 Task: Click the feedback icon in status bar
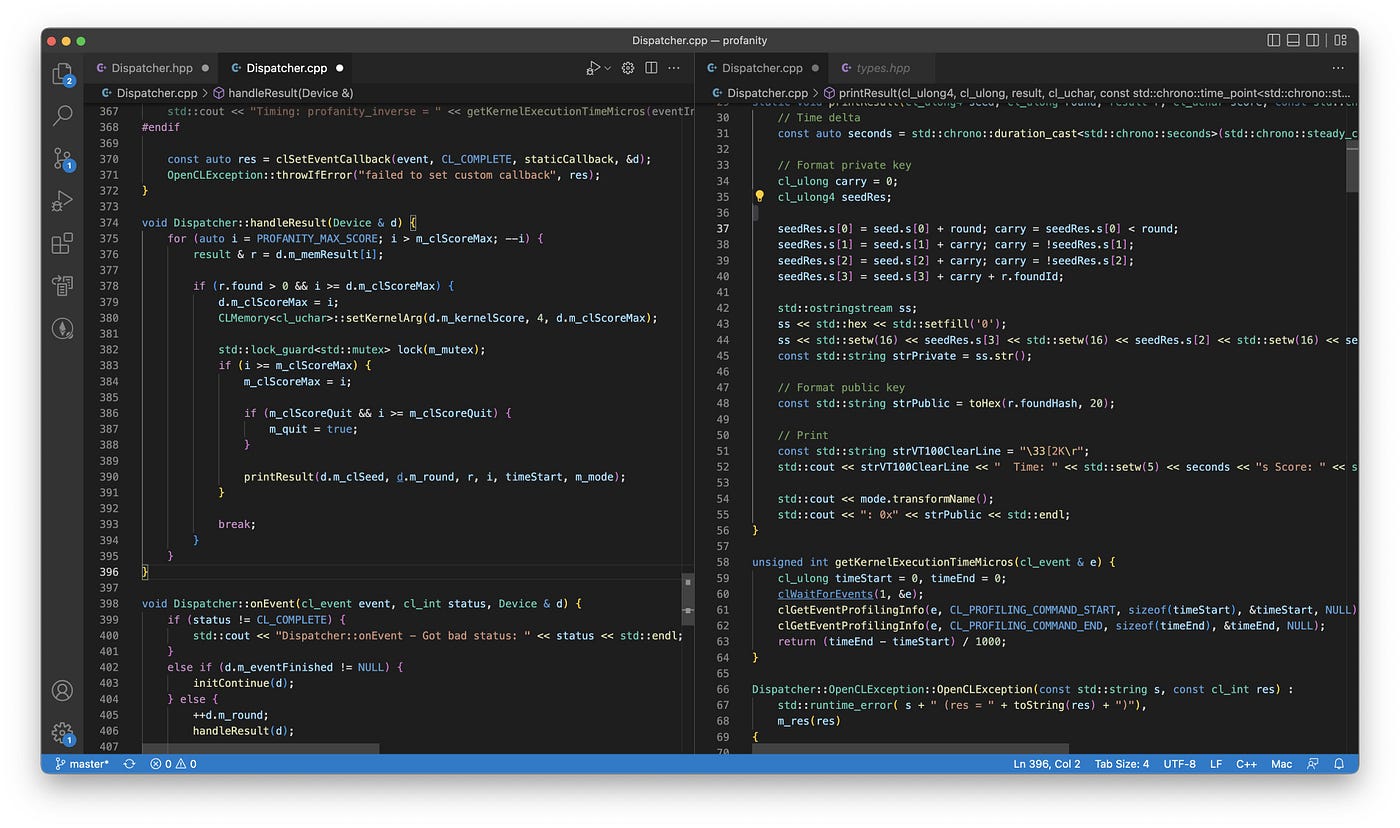[1313, 764]
